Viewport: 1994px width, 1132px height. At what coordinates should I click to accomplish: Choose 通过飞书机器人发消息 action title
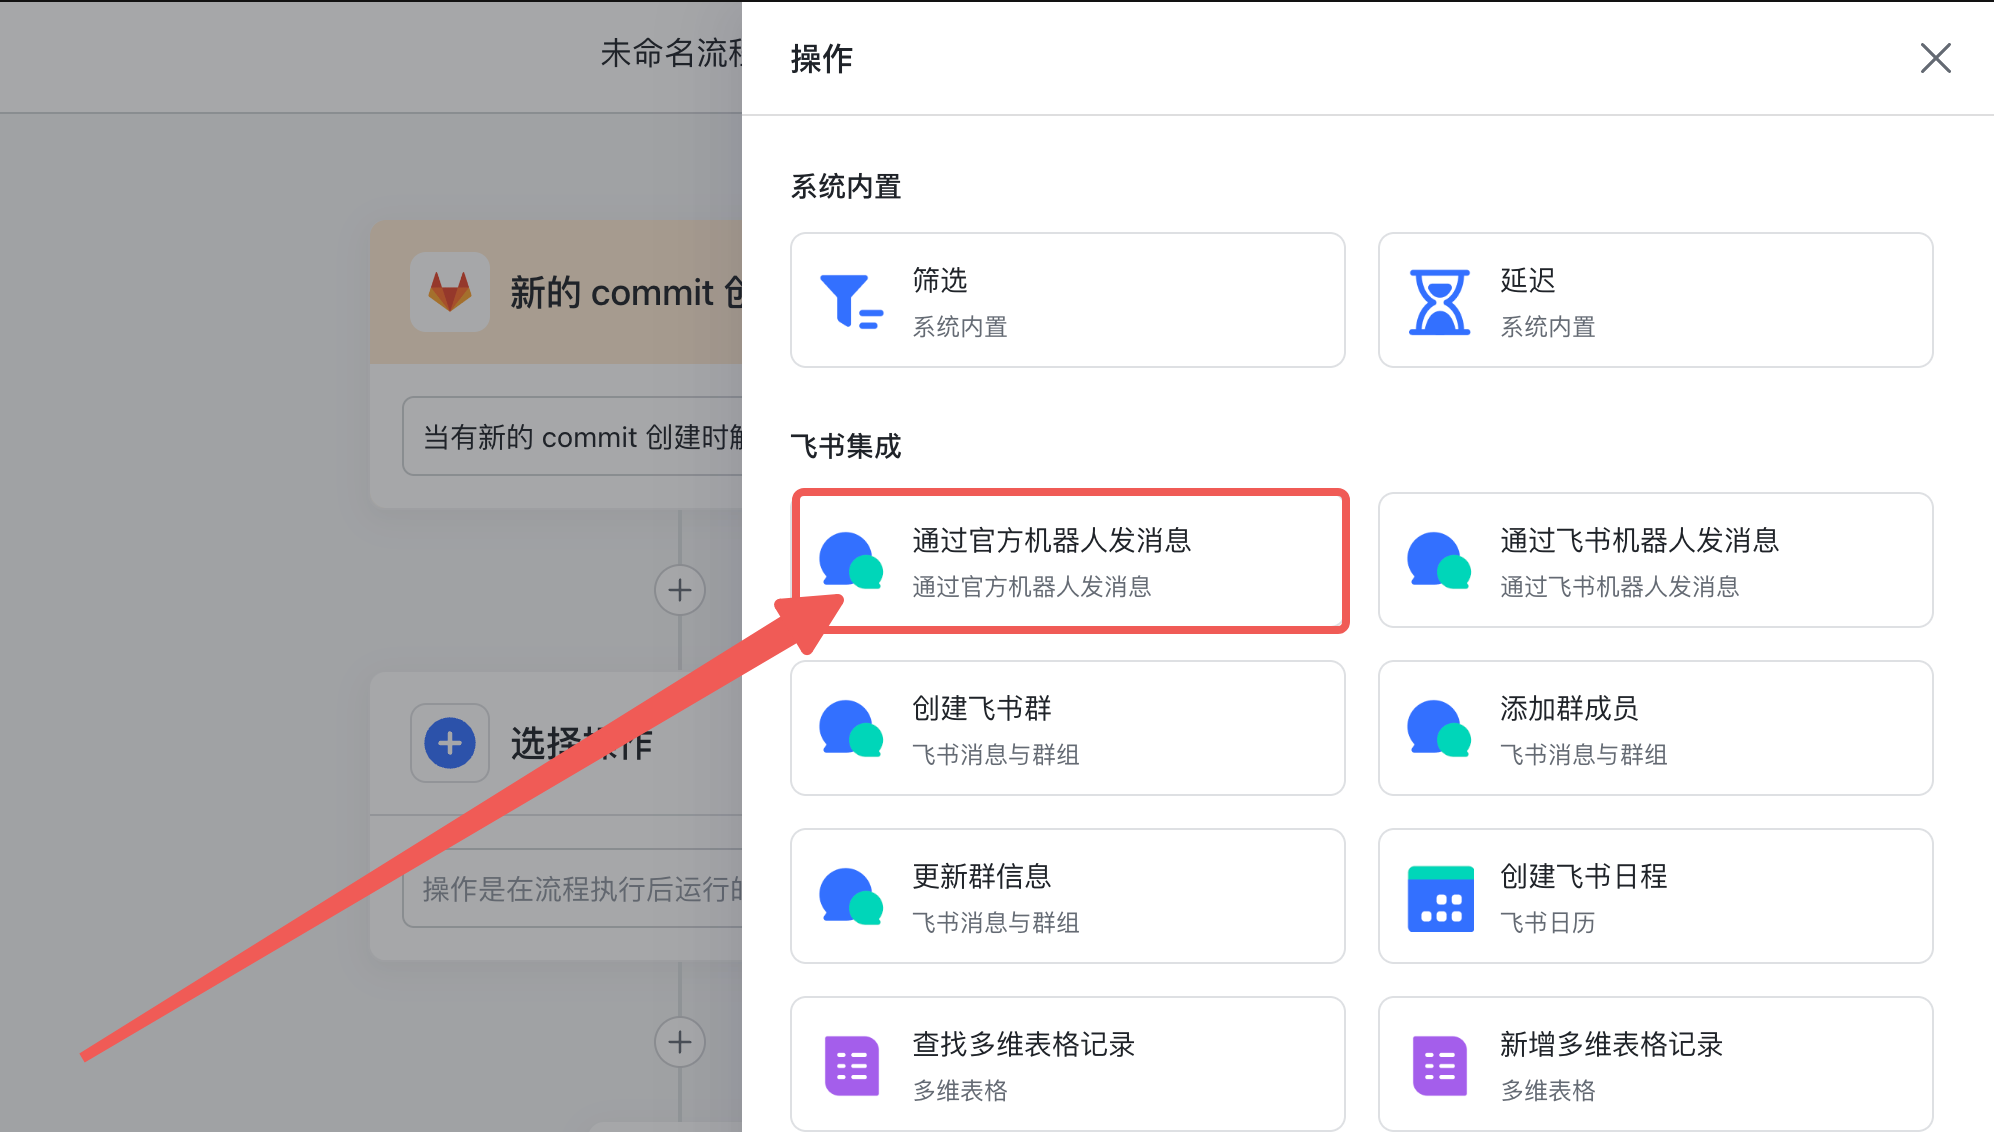click(1640, 540)
